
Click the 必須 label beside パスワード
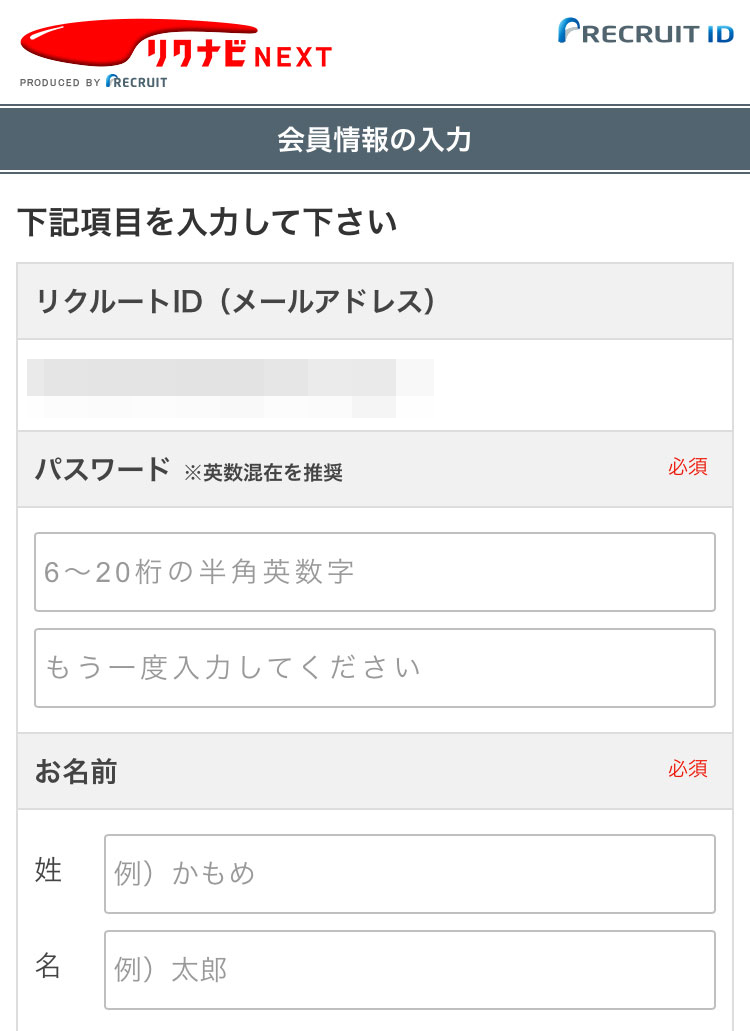click(688, 467)
